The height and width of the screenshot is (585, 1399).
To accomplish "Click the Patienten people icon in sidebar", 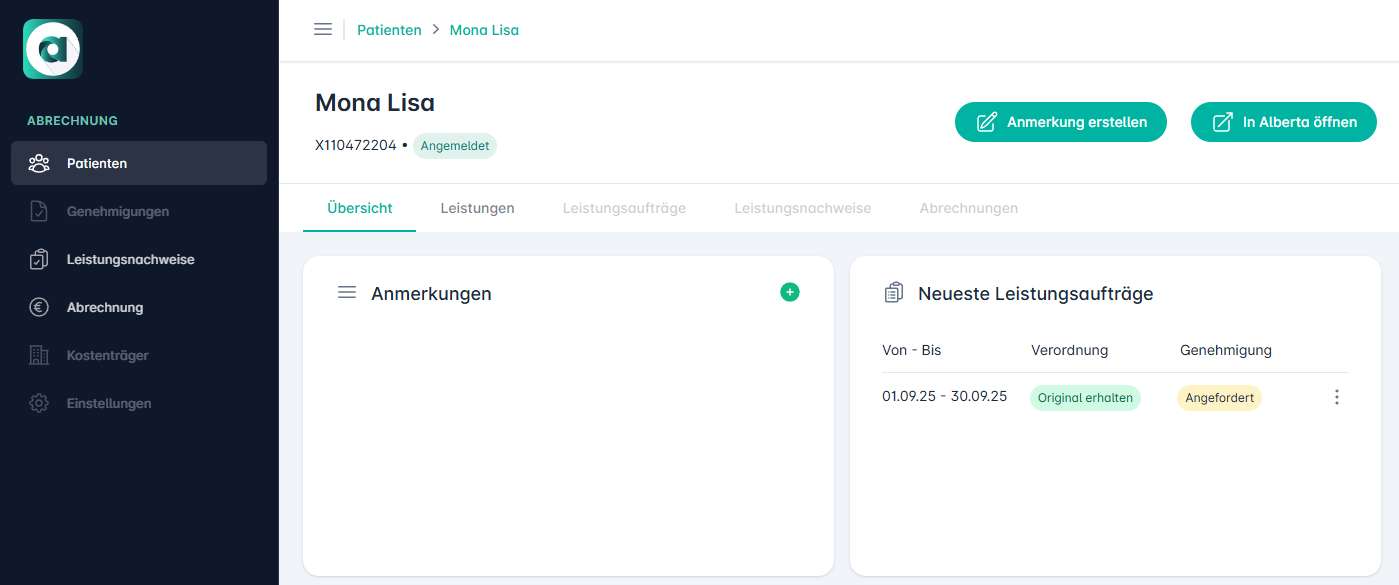I will click(39, 163).
